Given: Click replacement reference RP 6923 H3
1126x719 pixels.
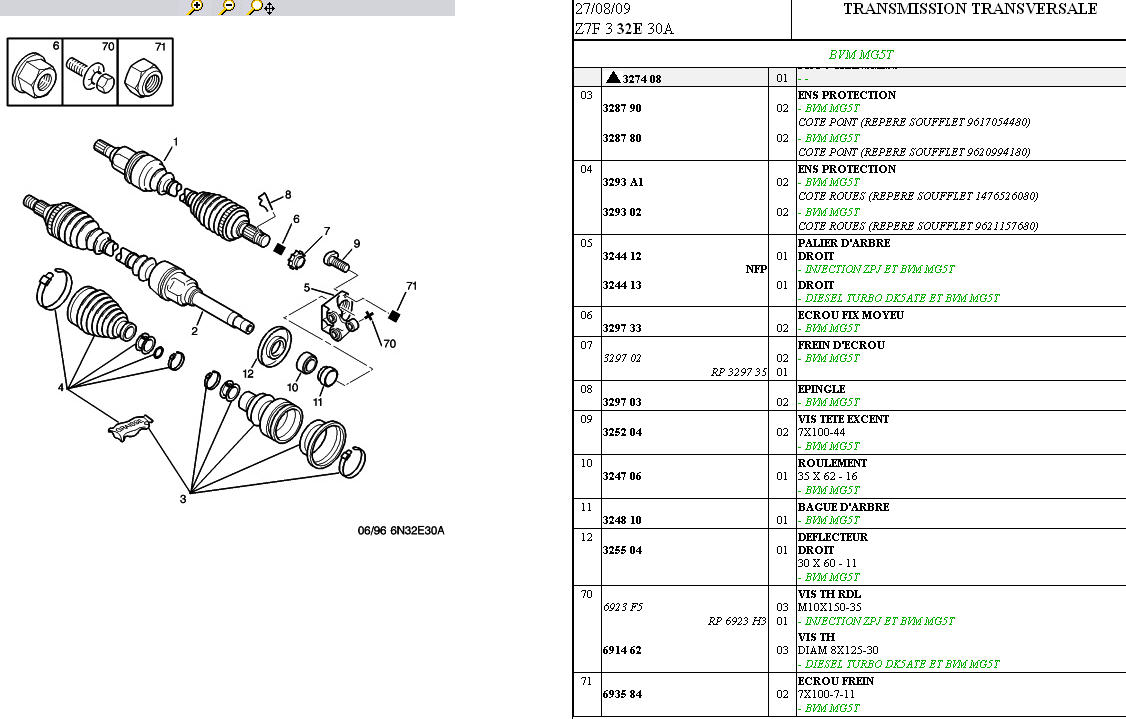Looking at the screenshot, I should pyautogui.click(x=738, y=621).
